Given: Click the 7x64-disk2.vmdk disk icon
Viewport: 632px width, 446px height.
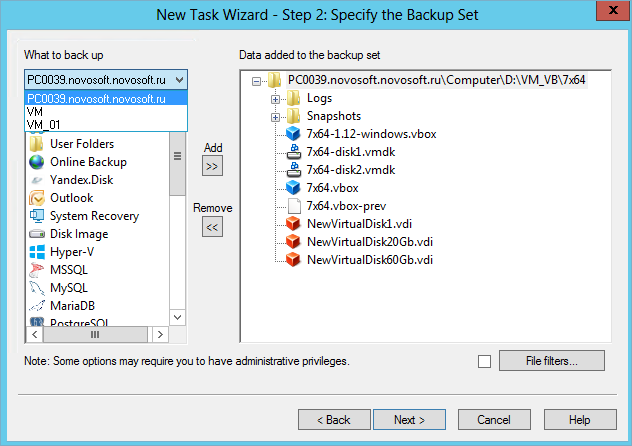Looking at the screenshot, I should (x=293, y=170).
